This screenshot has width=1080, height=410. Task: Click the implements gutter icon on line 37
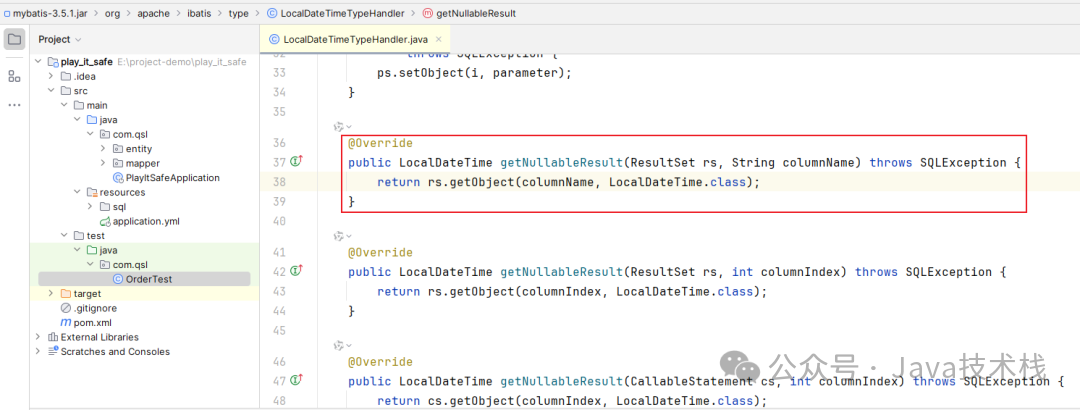click(298, 163)
